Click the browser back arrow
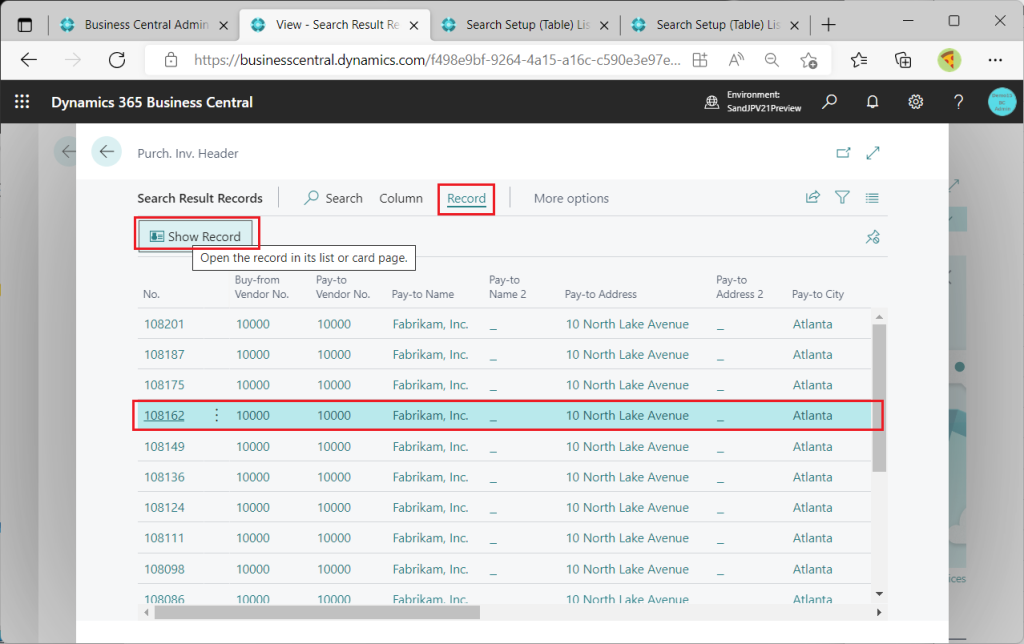The image size is (1024, 644). point(29,60)
